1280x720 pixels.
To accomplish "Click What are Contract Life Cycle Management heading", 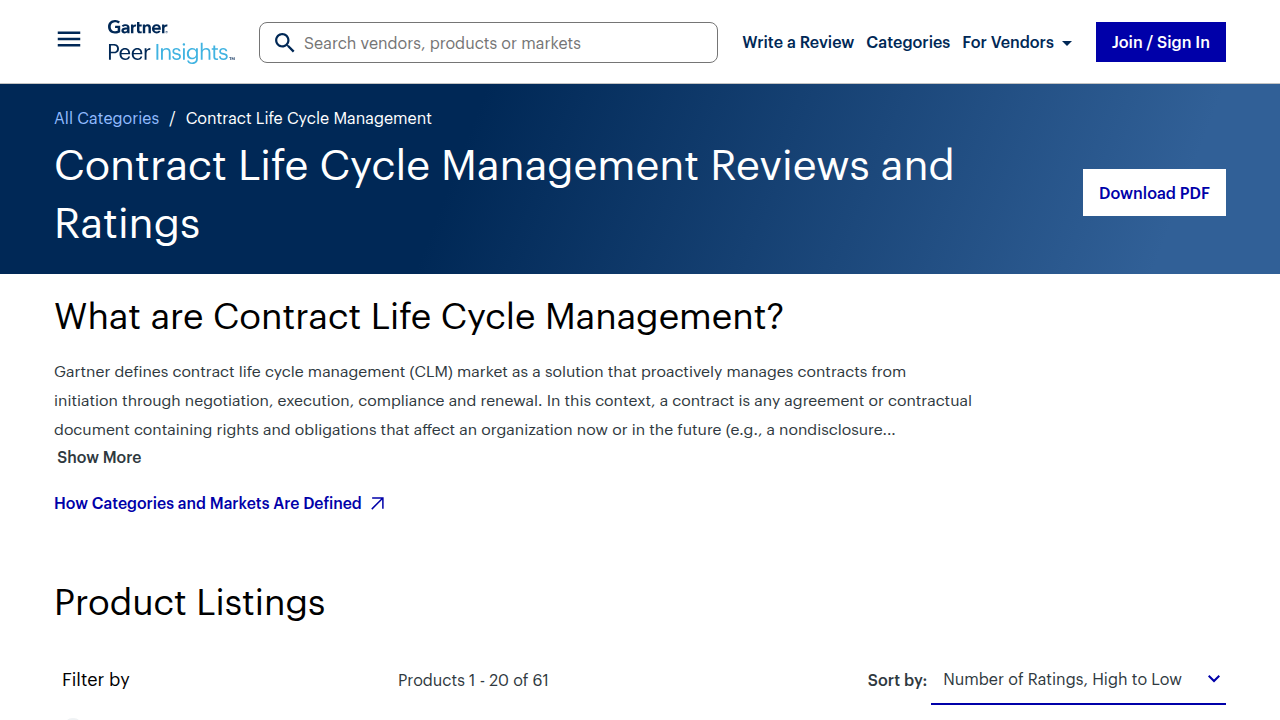I will tap(419, 317).
